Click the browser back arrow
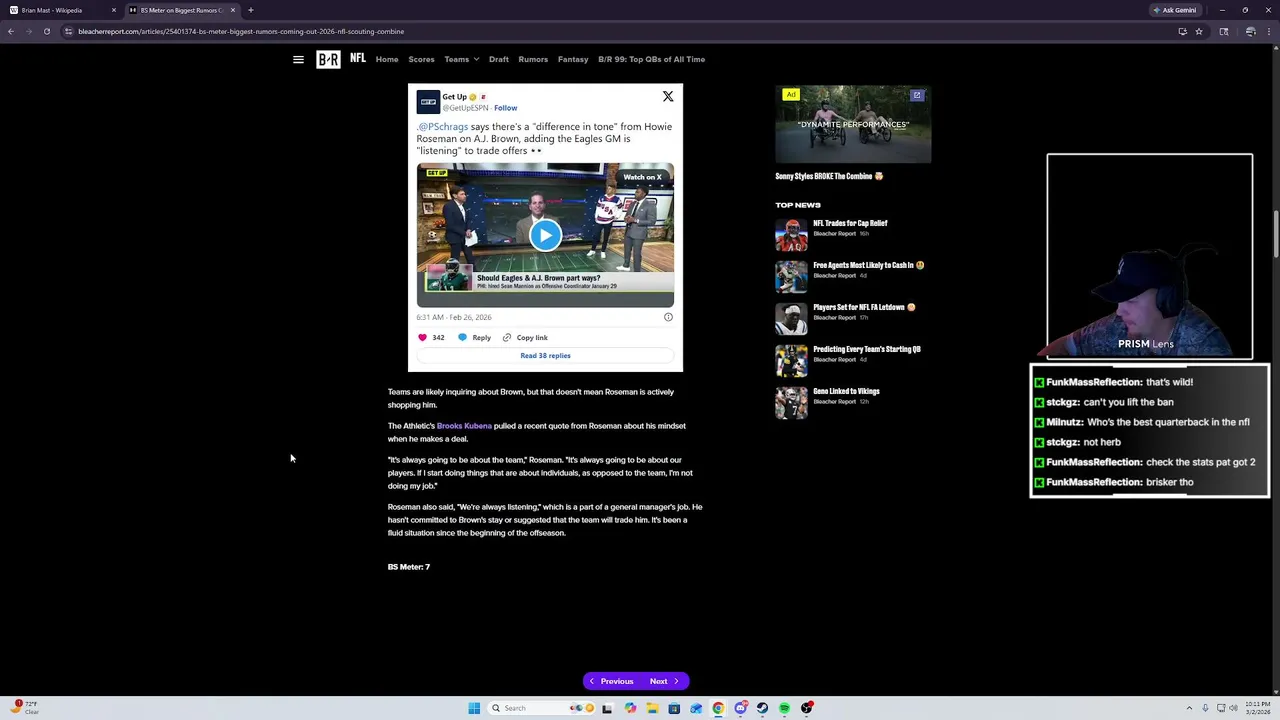The image size is (1280, 720). tap(11, 31)
